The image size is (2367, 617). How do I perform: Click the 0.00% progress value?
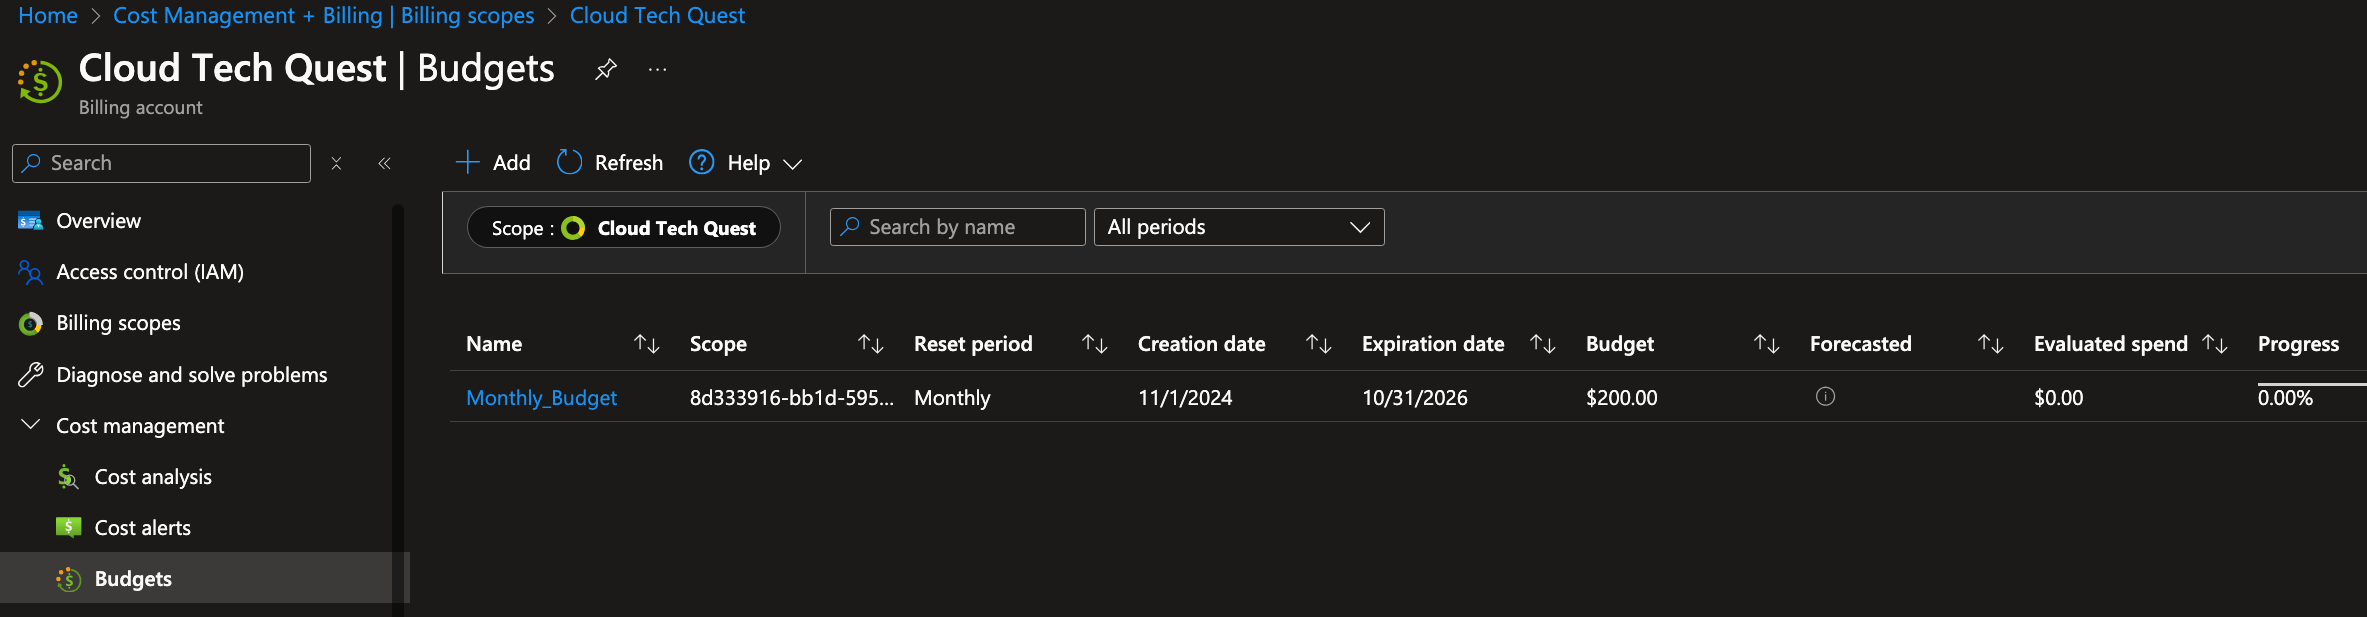click(x=2286, y=398)
